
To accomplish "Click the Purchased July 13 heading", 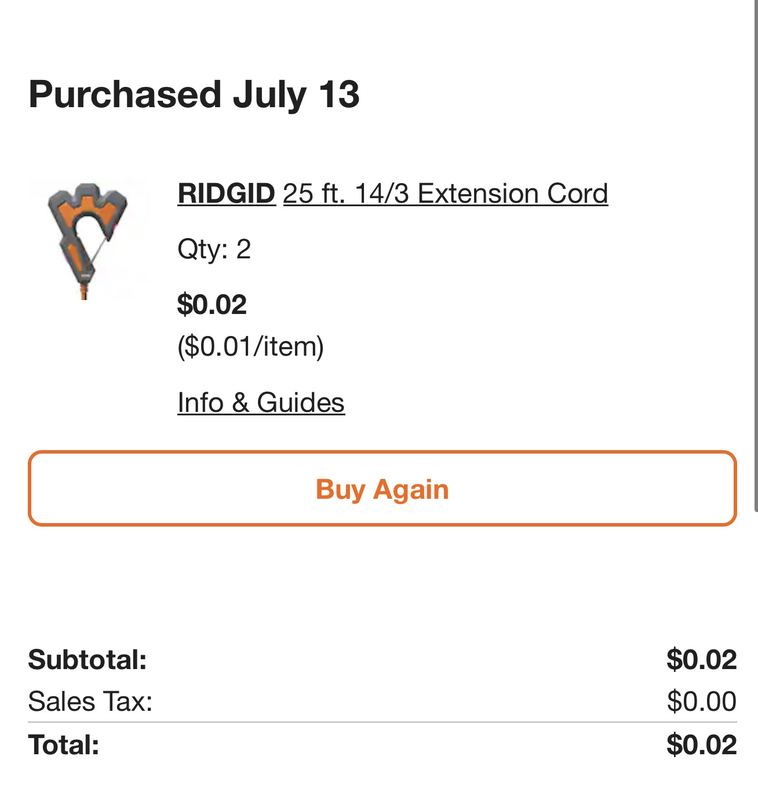I will (194, 95).
